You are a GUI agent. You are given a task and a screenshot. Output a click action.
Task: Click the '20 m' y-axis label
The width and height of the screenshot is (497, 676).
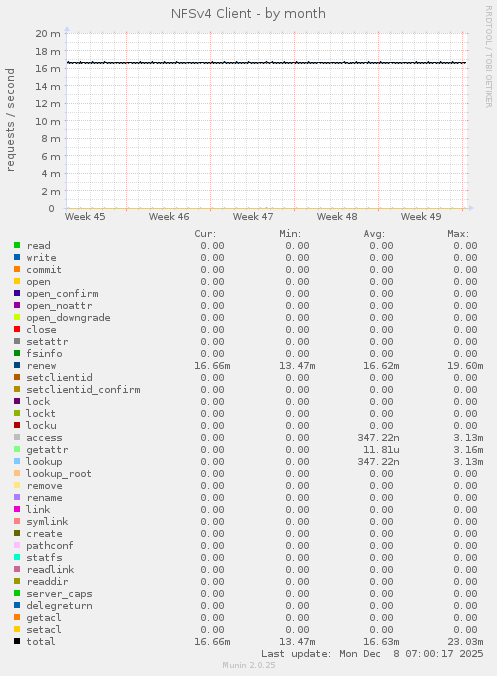[x=48, y=33]
